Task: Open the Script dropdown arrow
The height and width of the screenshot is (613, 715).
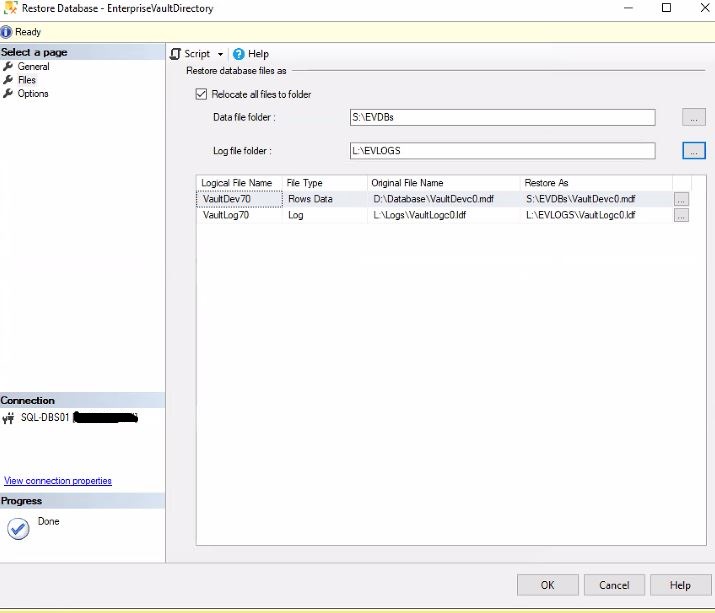Action: point(220,54)
